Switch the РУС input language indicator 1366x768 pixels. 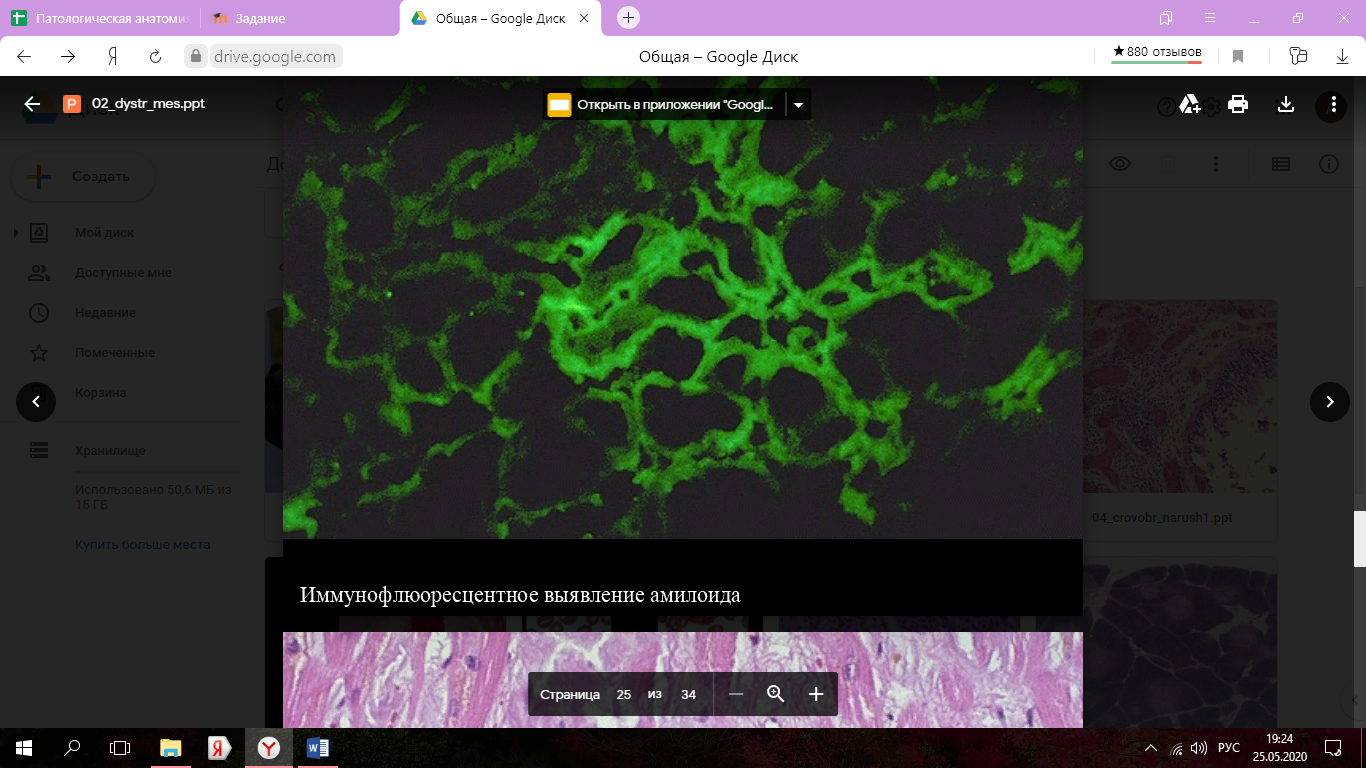pos(1229,748)
